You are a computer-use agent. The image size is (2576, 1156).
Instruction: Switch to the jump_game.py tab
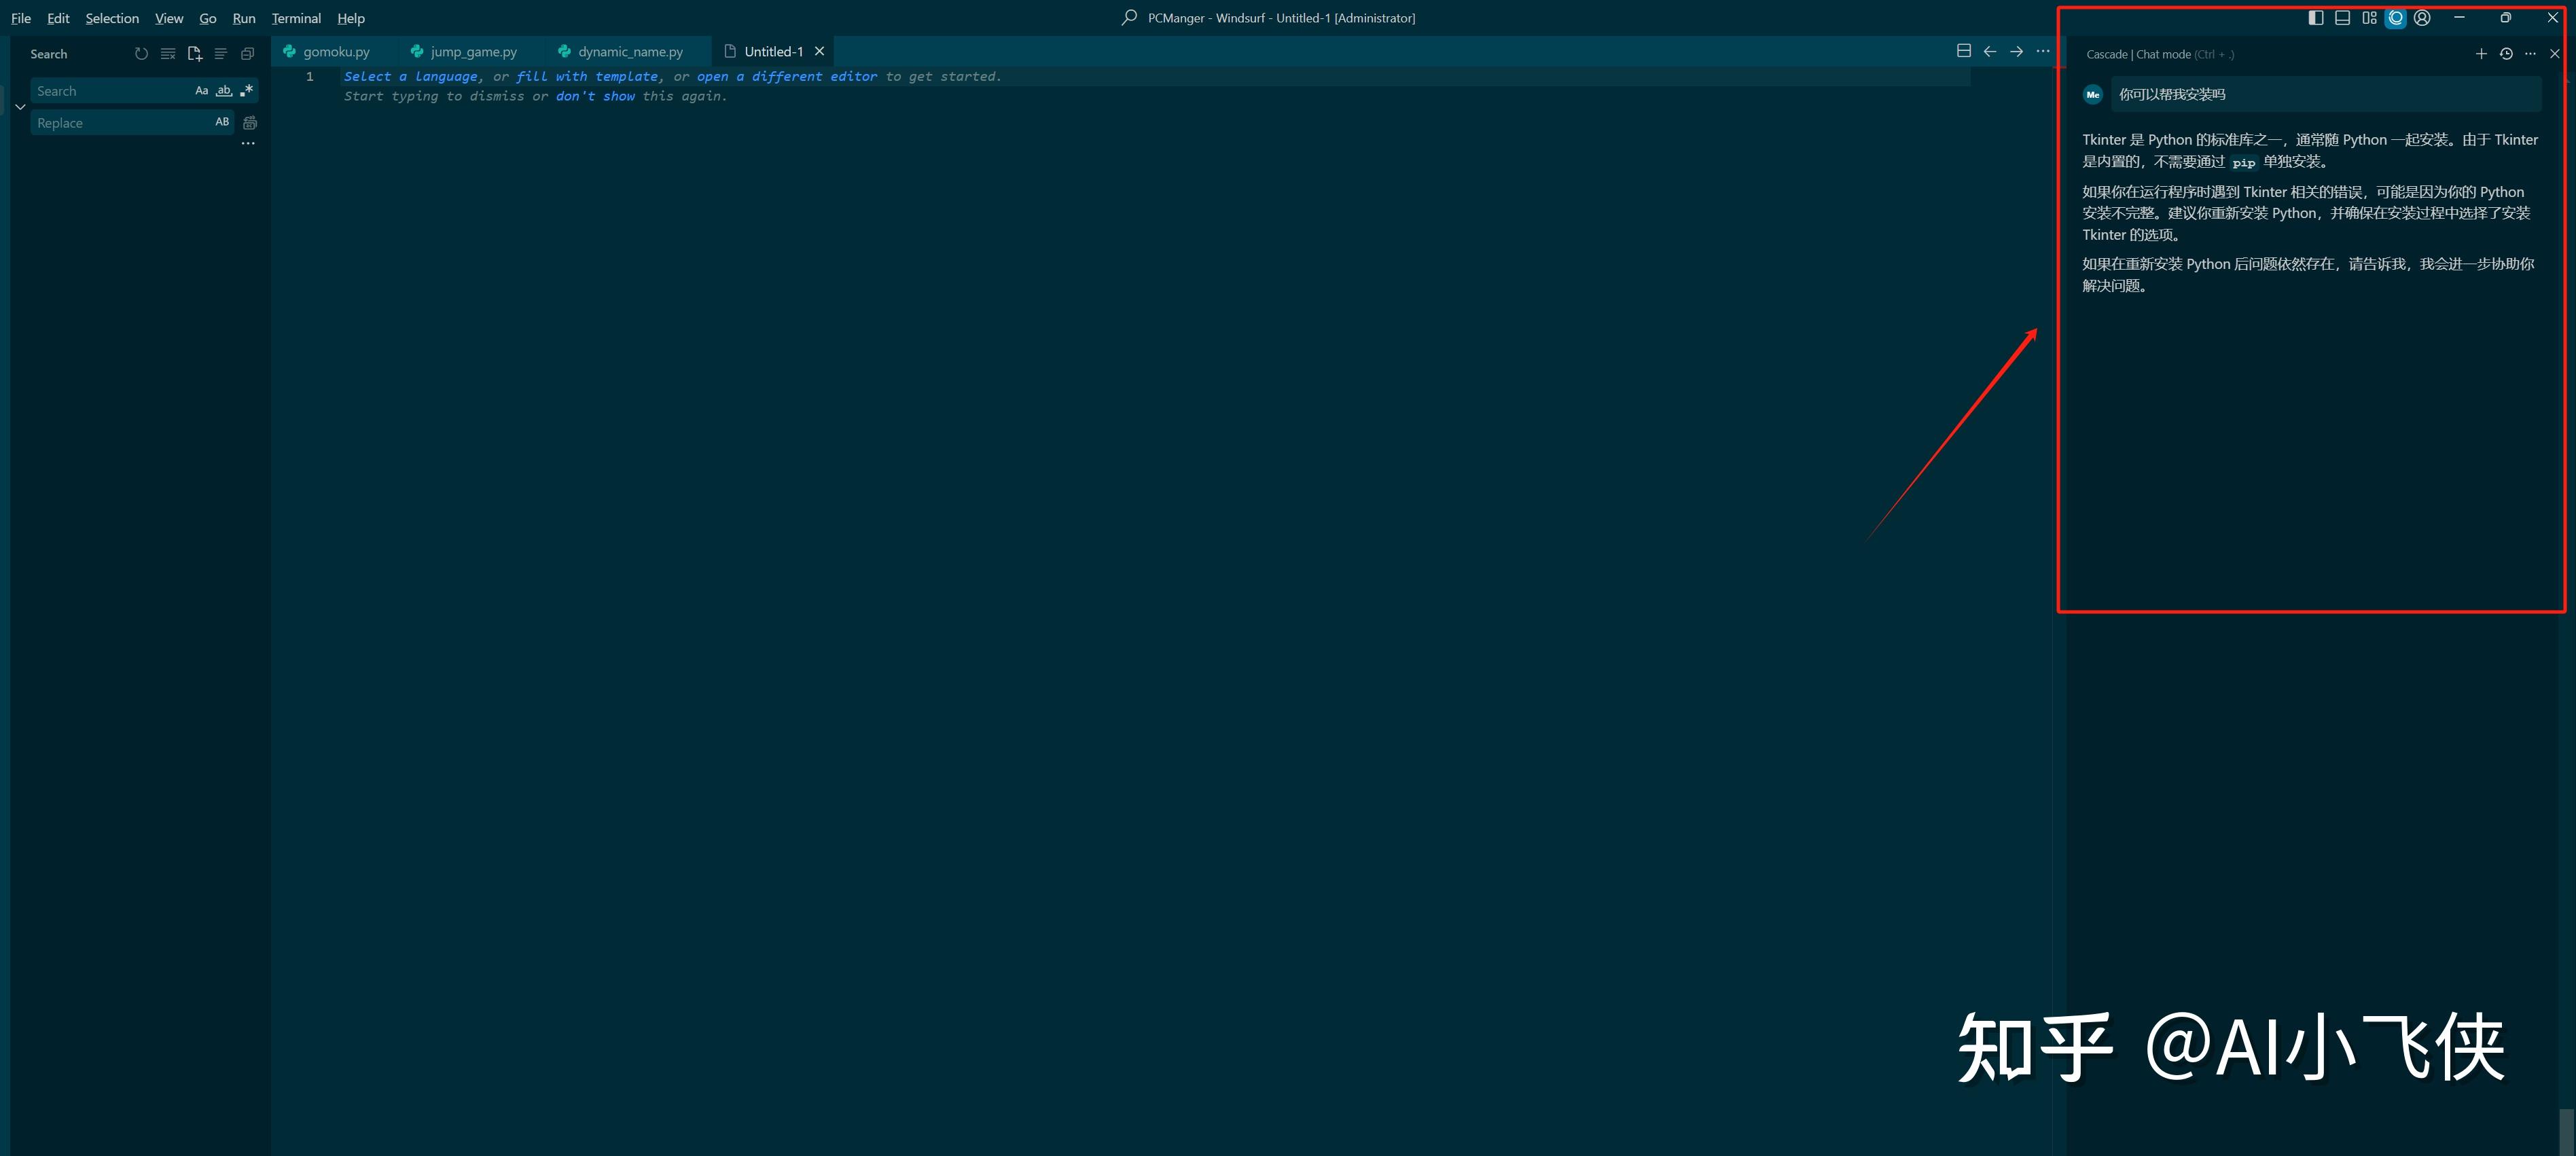tap(473, 52)
